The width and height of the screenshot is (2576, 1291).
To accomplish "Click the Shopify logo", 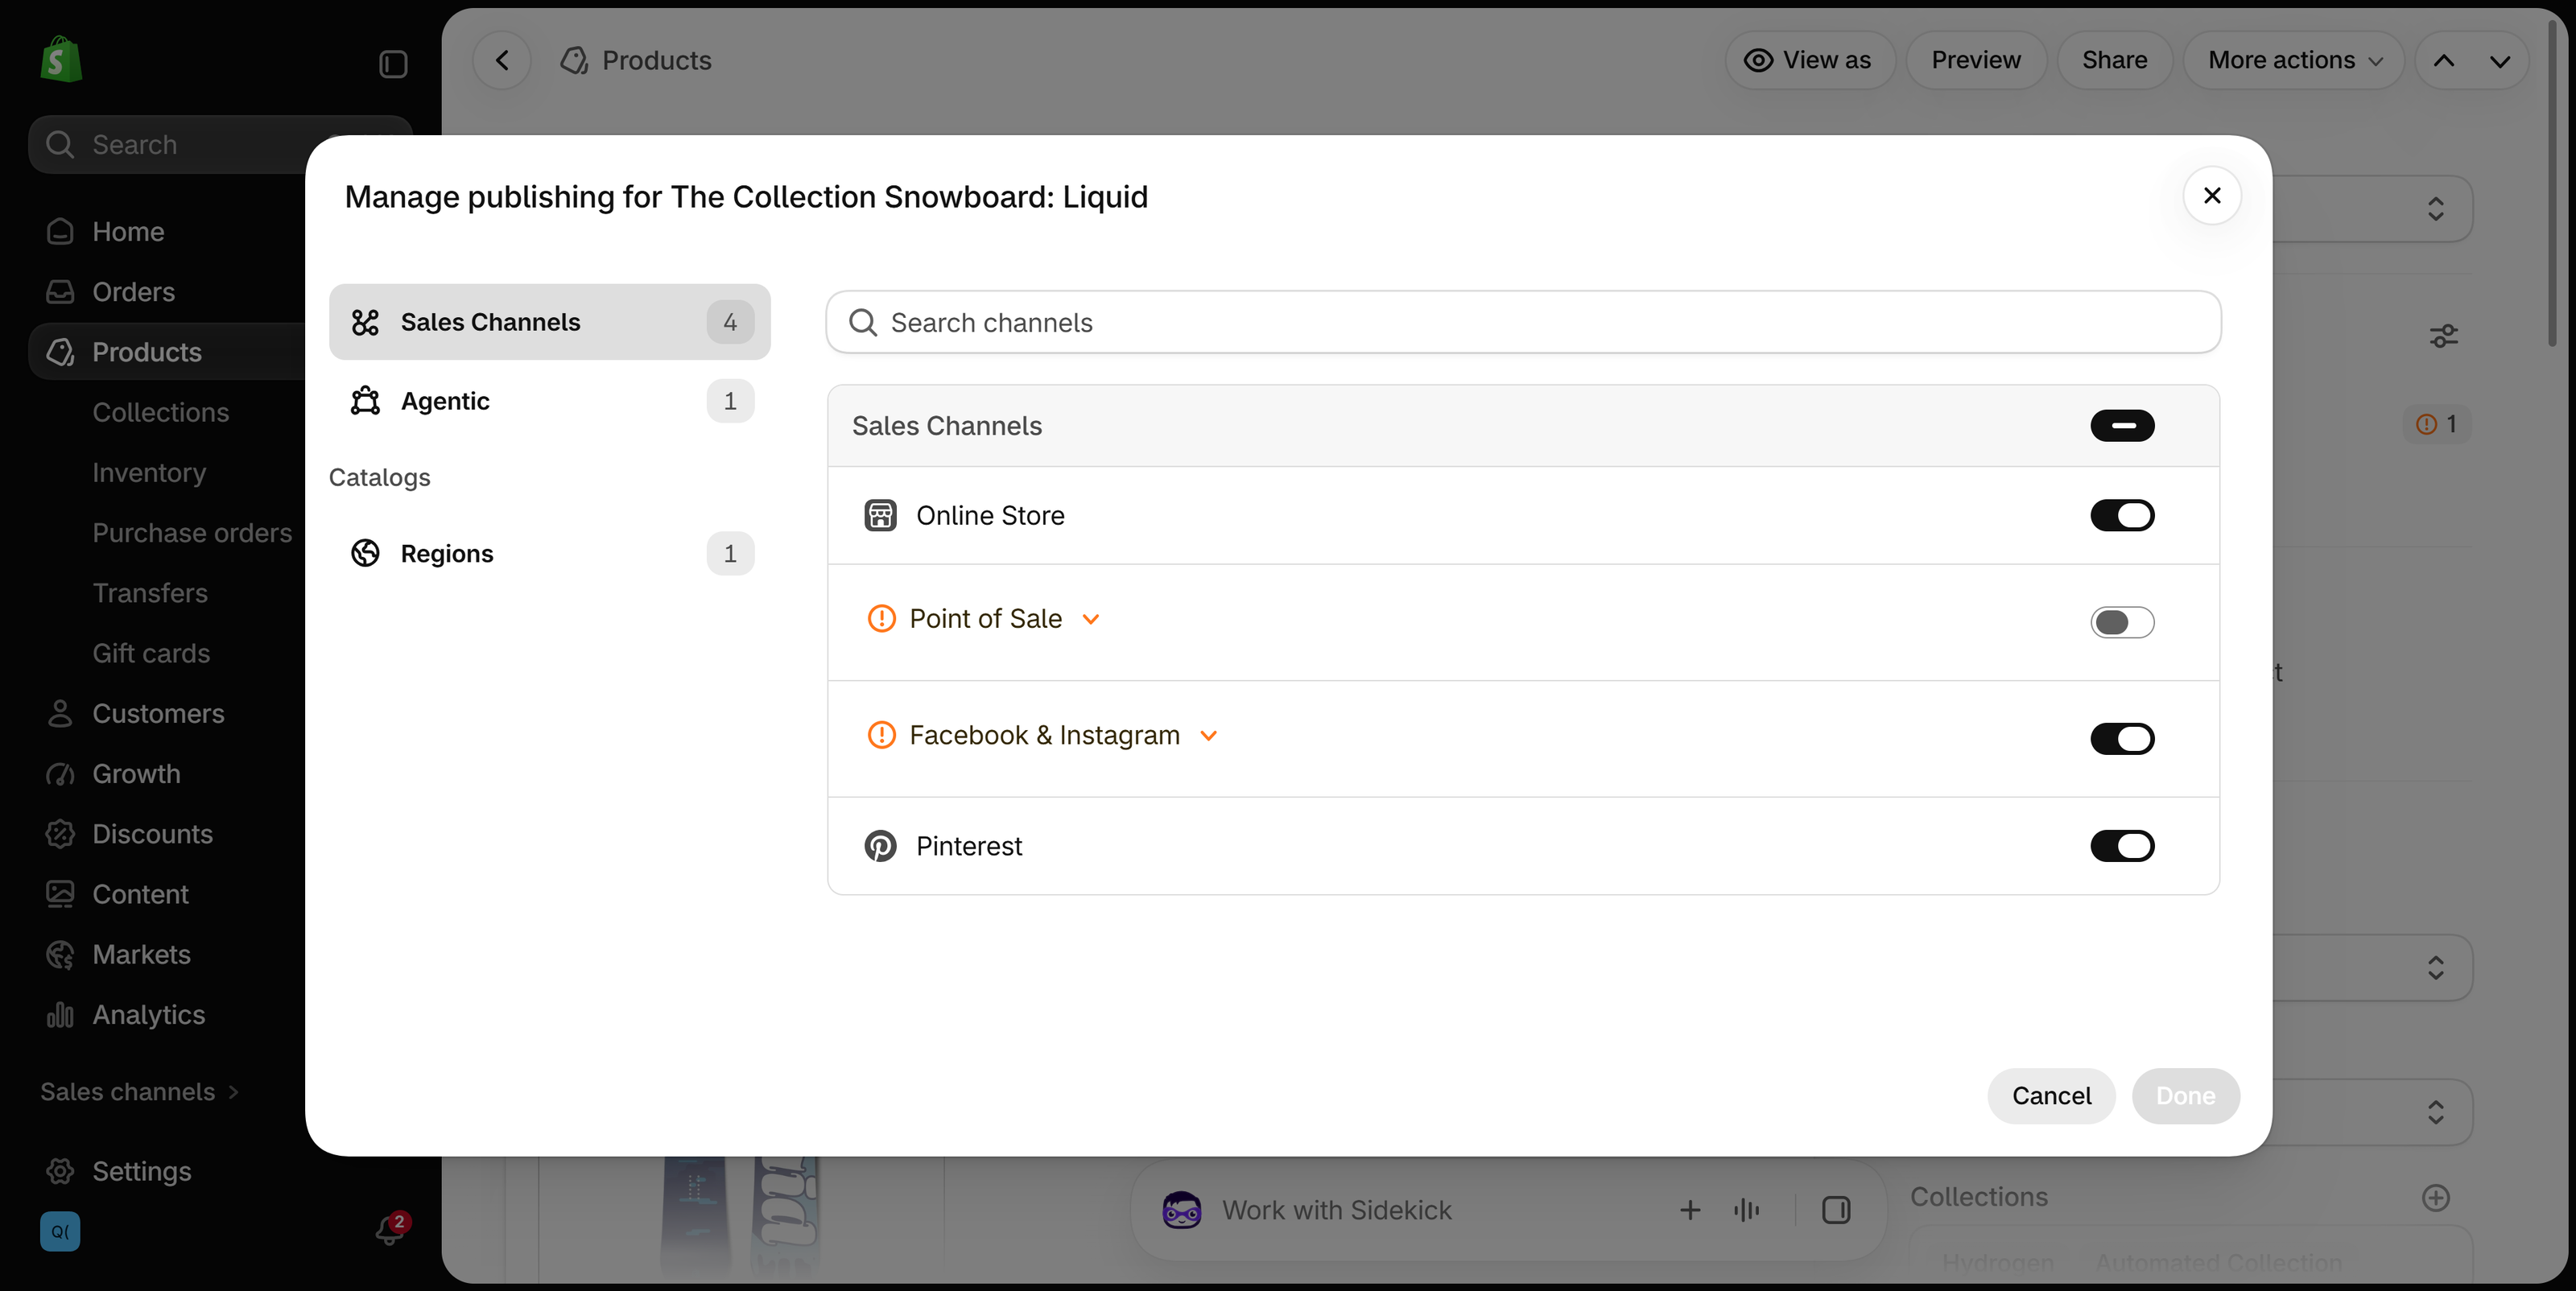I will [61, 60].
